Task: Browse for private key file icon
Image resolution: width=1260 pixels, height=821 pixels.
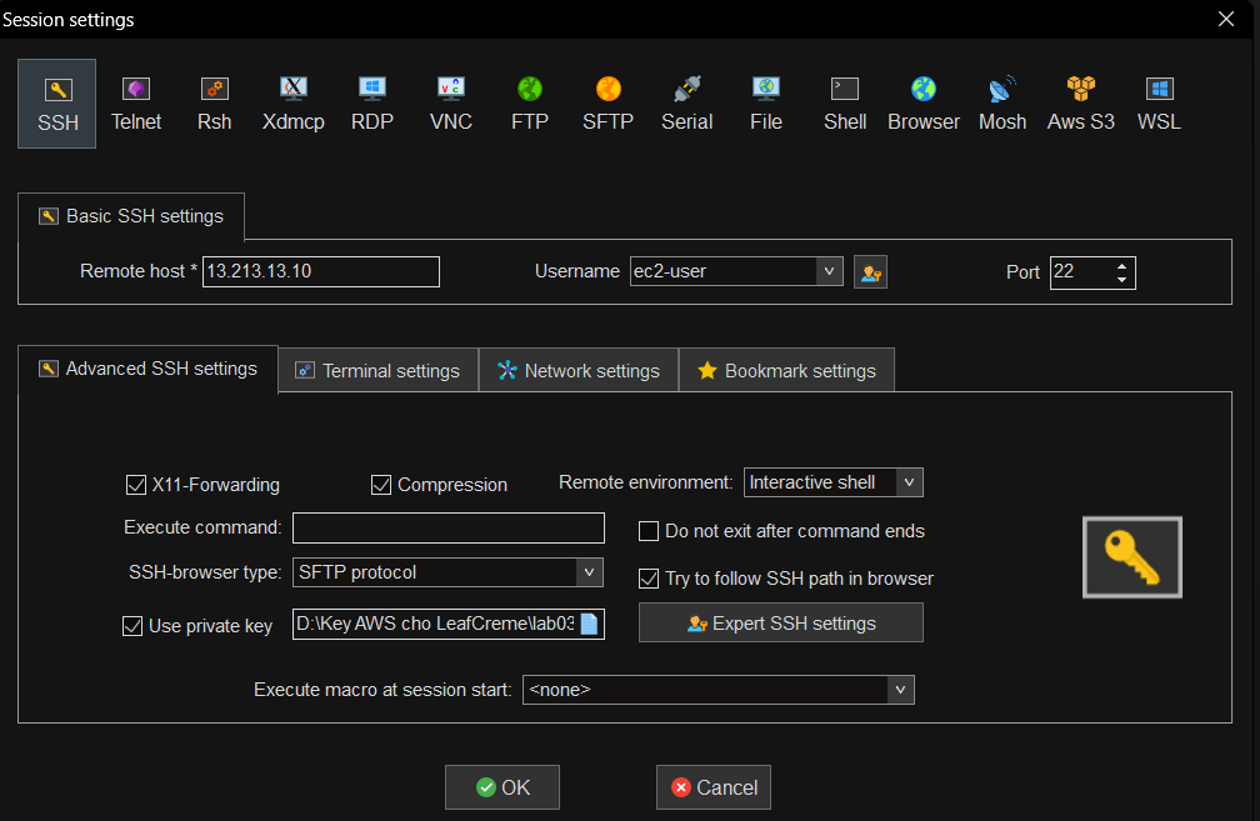Action: [x=589, y=624]
